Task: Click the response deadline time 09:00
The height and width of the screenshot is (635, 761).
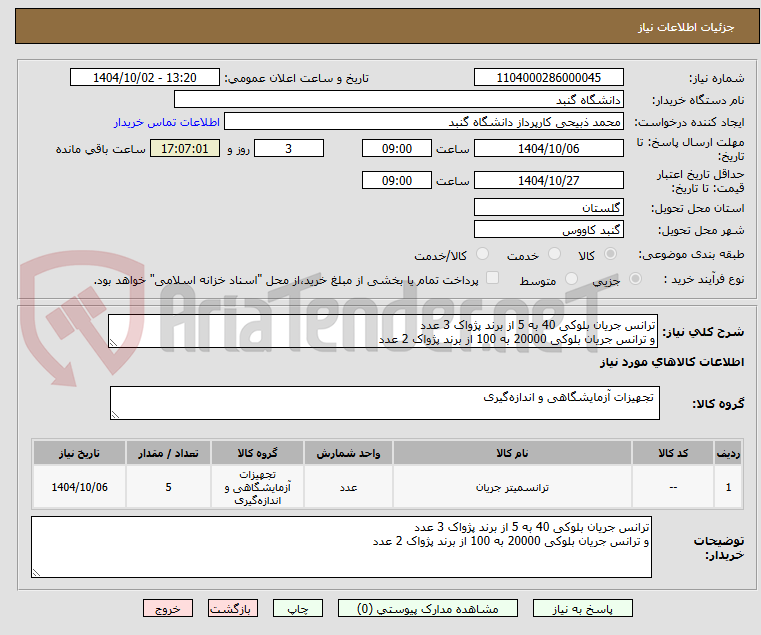Action: pyautogui.click(x=397, y=149)
